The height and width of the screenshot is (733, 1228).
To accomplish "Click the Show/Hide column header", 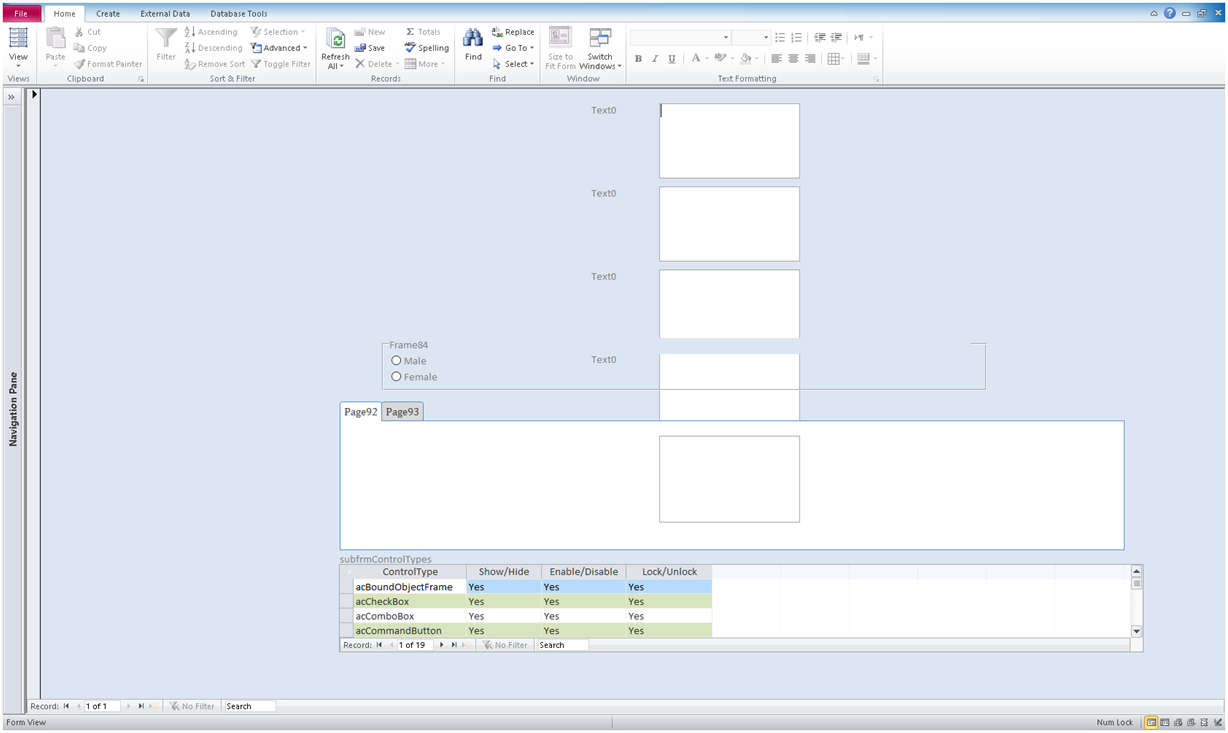I will click(504, 572).
